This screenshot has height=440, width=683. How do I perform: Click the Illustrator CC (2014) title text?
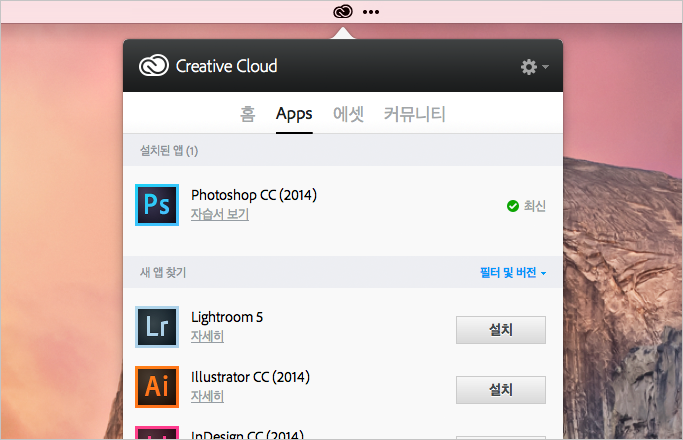(x=250, y=377)
